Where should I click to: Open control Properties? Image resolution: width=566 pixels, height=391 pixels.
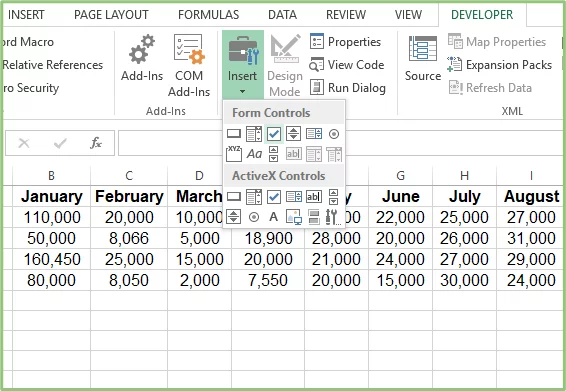pos(345,42)
